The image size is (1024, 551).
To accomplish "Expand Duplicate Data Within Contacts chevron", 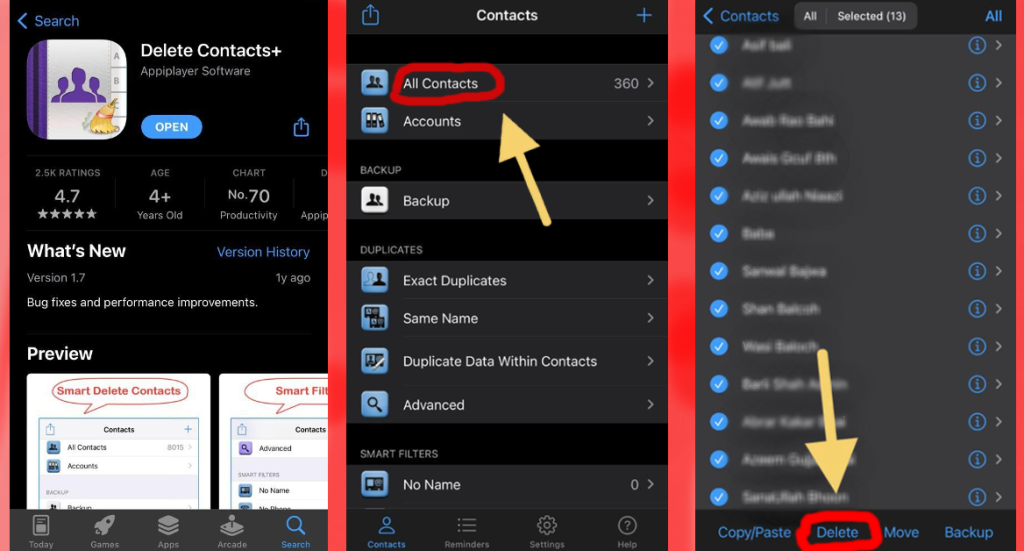I will tap(650, 361).
